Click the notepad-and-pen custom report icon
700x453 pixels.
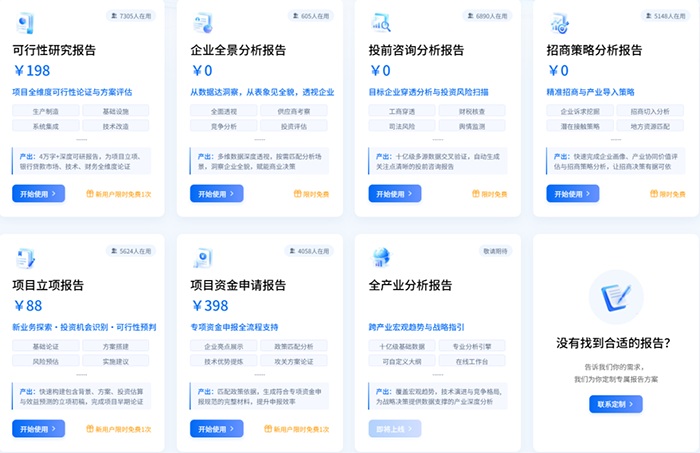coord(616,297)
